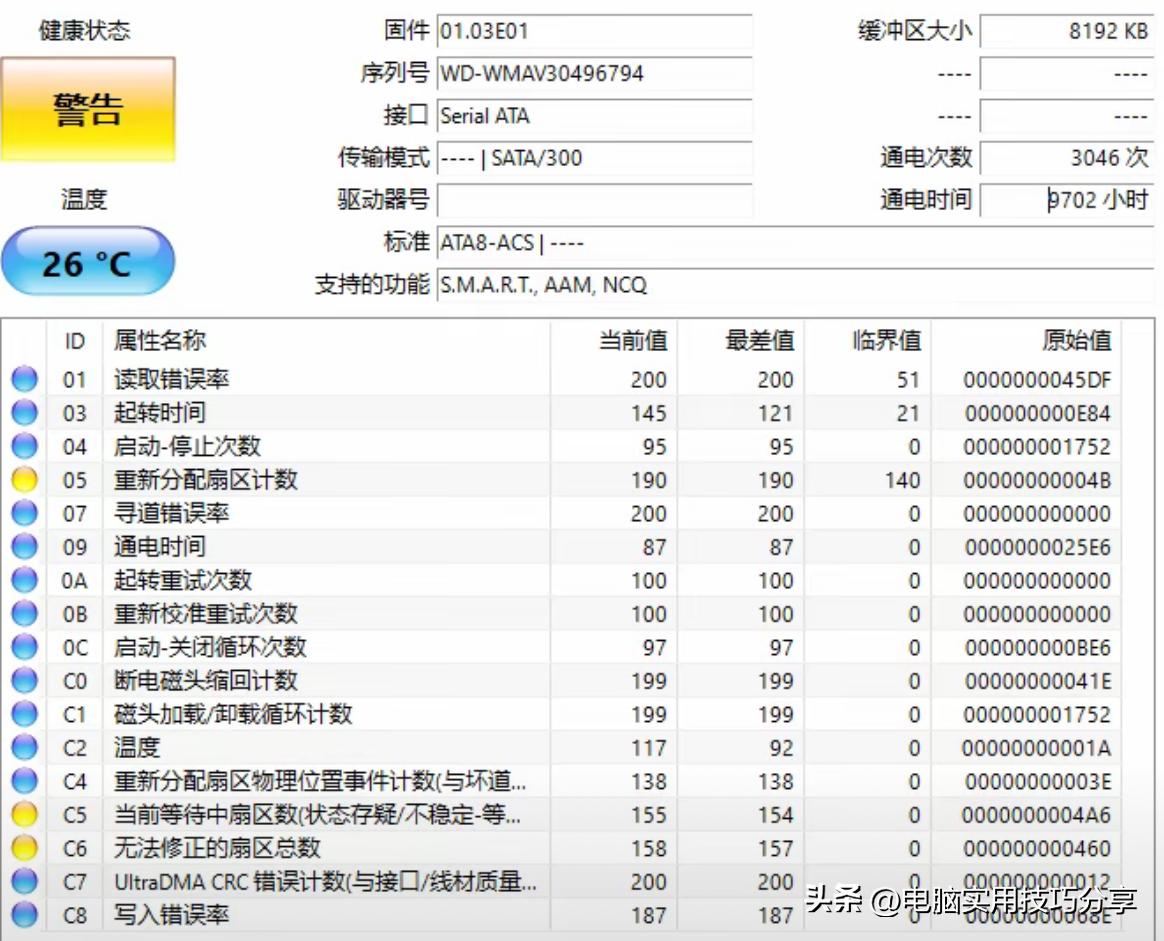Click the 属性名称 column header
Screen dimensions: 1164x941
tap(160, 340)
